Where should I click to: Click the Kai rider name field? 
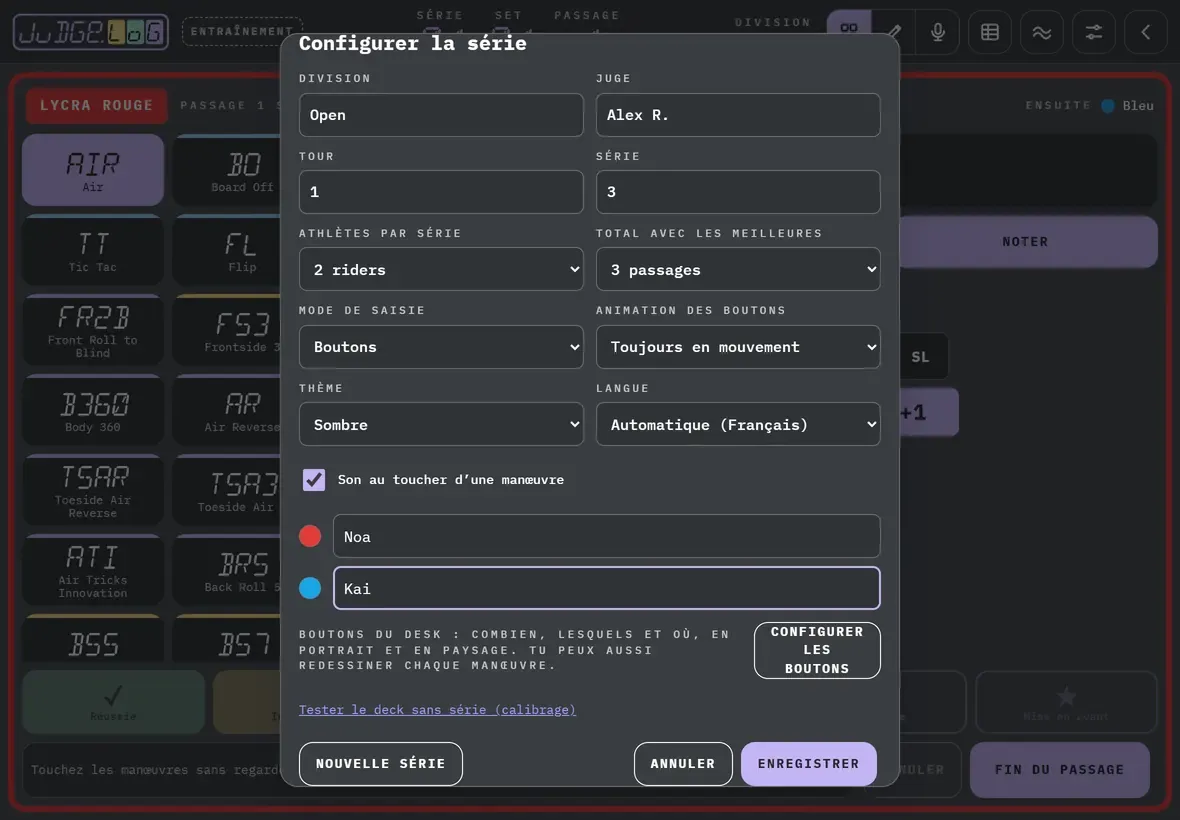607,588
